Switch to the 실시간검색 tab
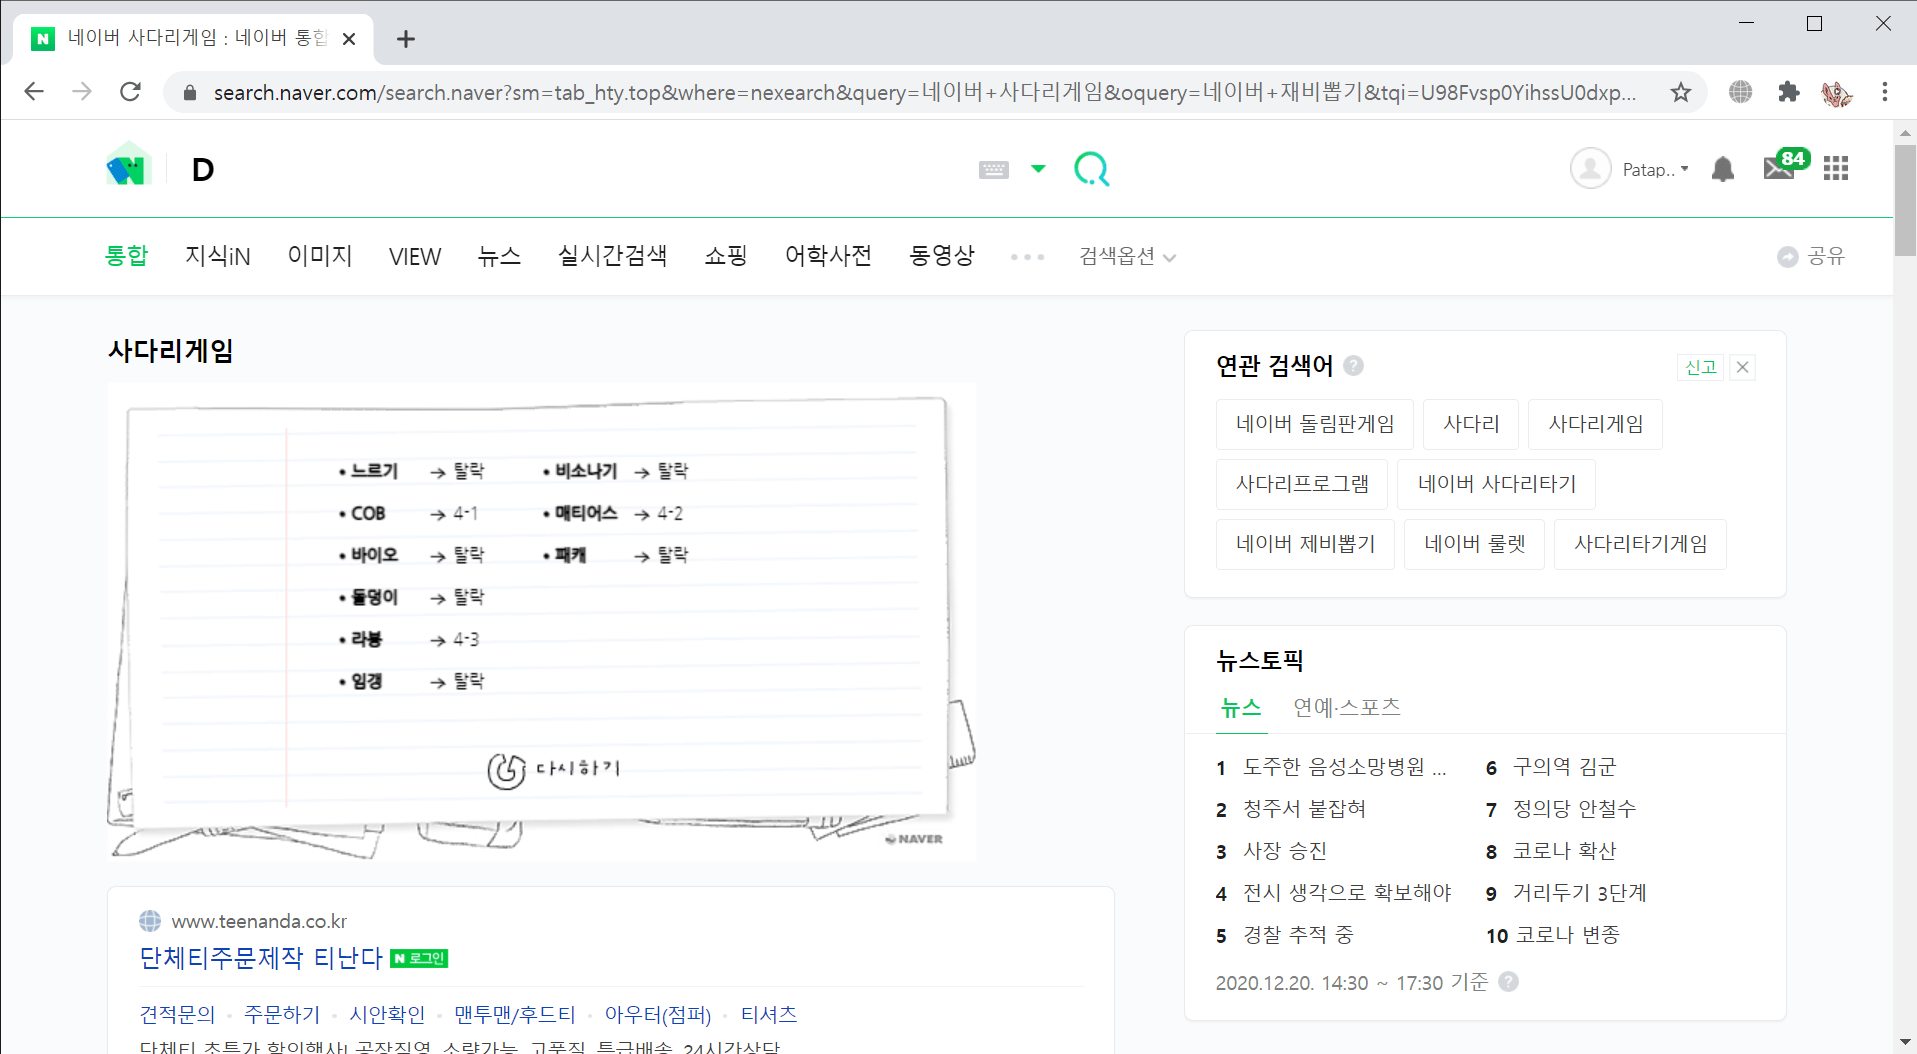This screenshot has height=1054, width=1917. [x=612, y=256]
